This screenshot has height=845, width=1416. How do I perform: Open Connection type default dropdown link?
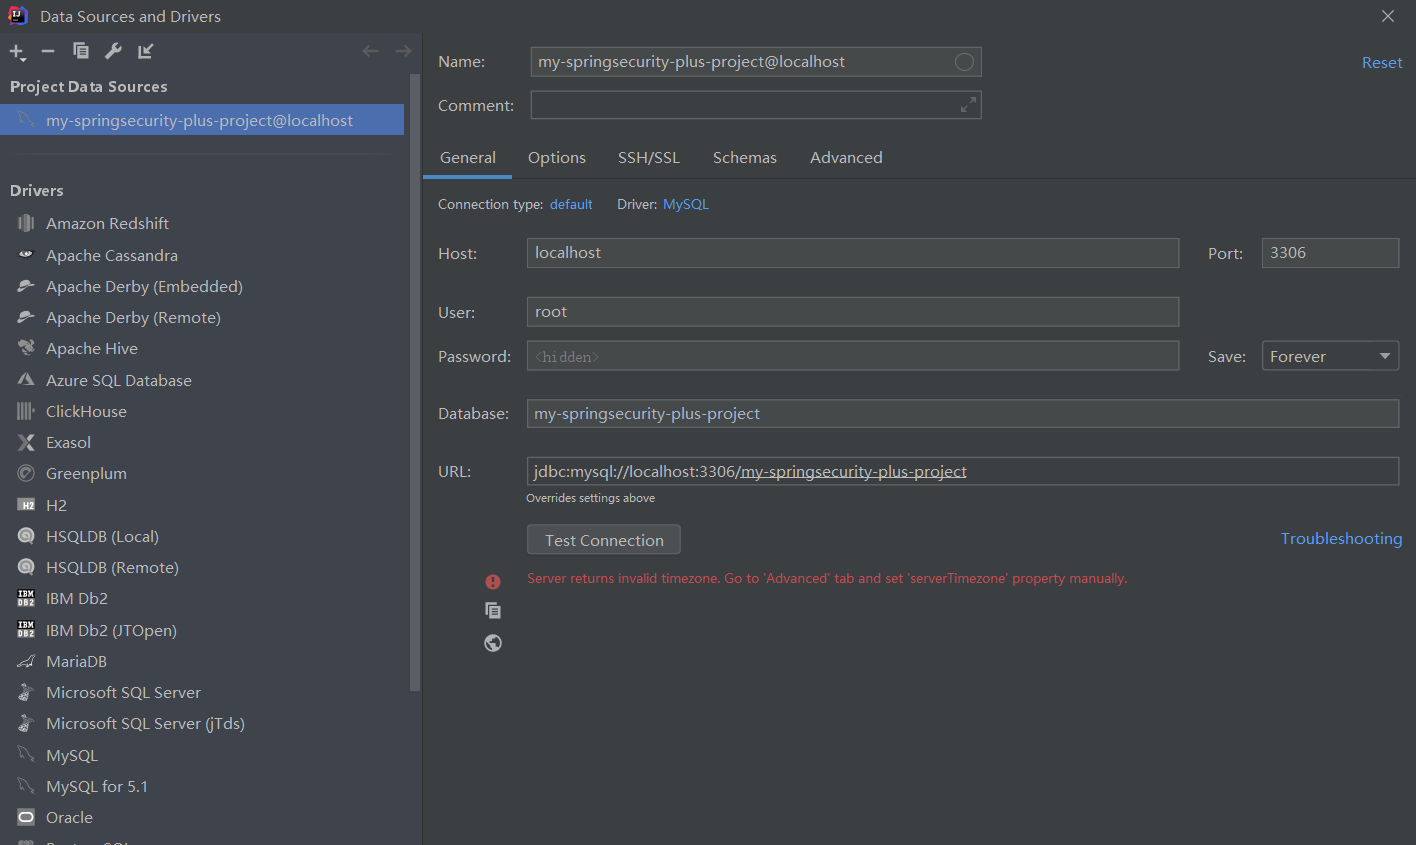[x=571, y=204]
